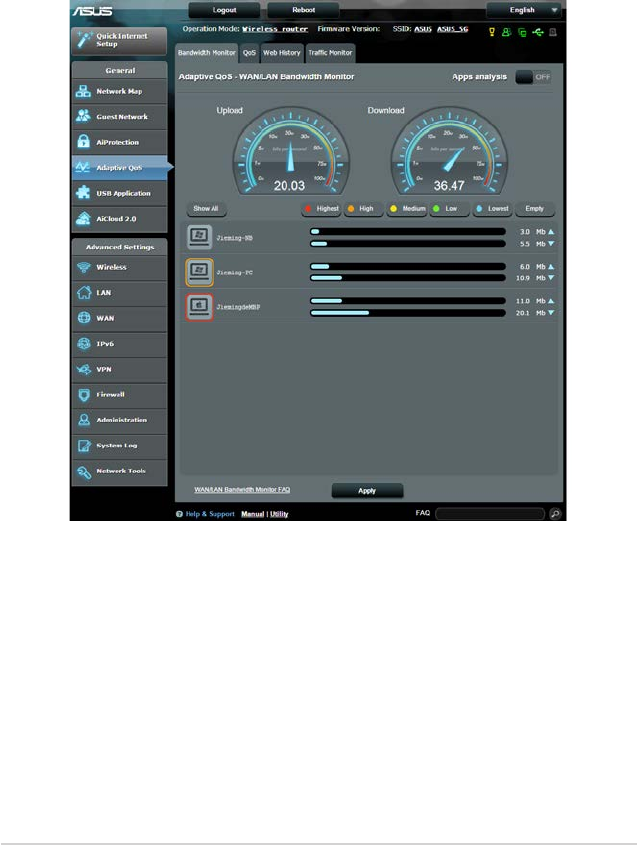Toggle the Apps analysis switch
The image size is (637, 845).
(x=533, y=77)
